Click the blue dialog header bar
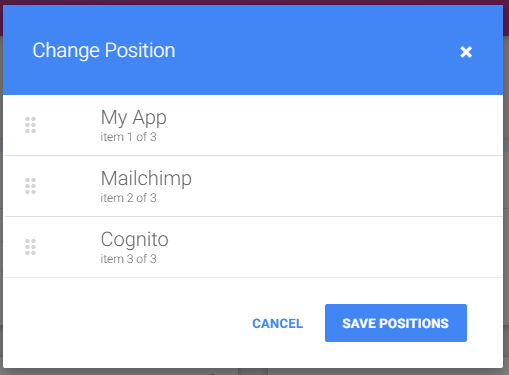Viewport: 509px width, 375px height. [x=253, y=50]
